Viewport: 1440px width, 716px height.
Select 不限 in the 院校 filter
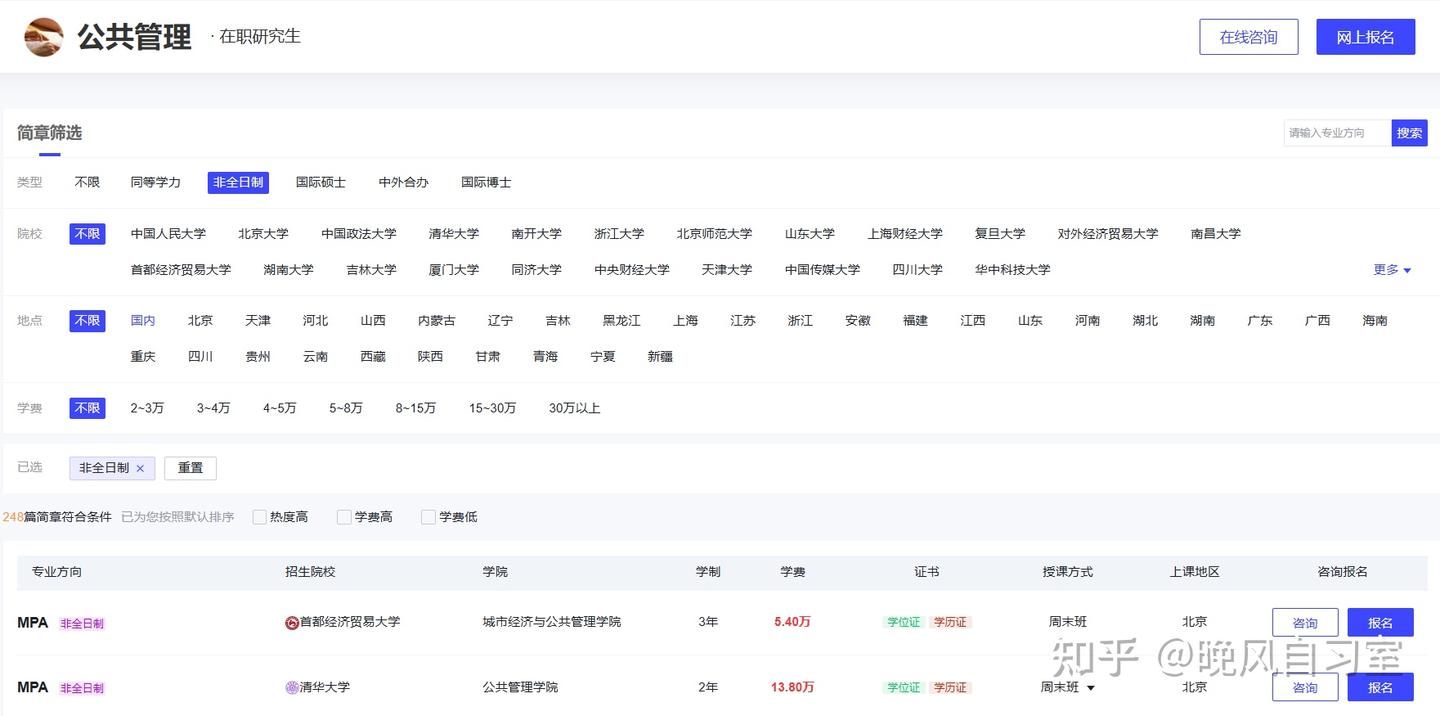point(87,234)
